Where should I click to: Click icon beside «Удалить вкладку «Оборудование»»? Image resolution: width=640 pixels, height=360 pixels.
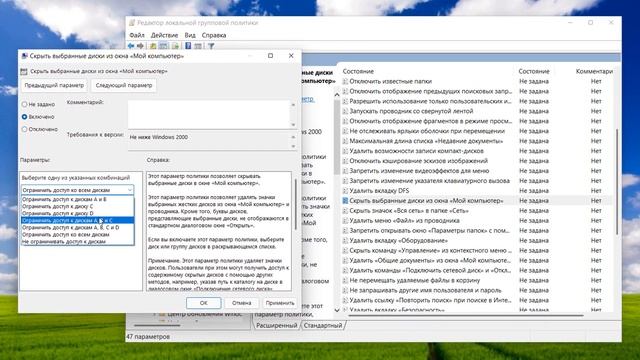345,240
